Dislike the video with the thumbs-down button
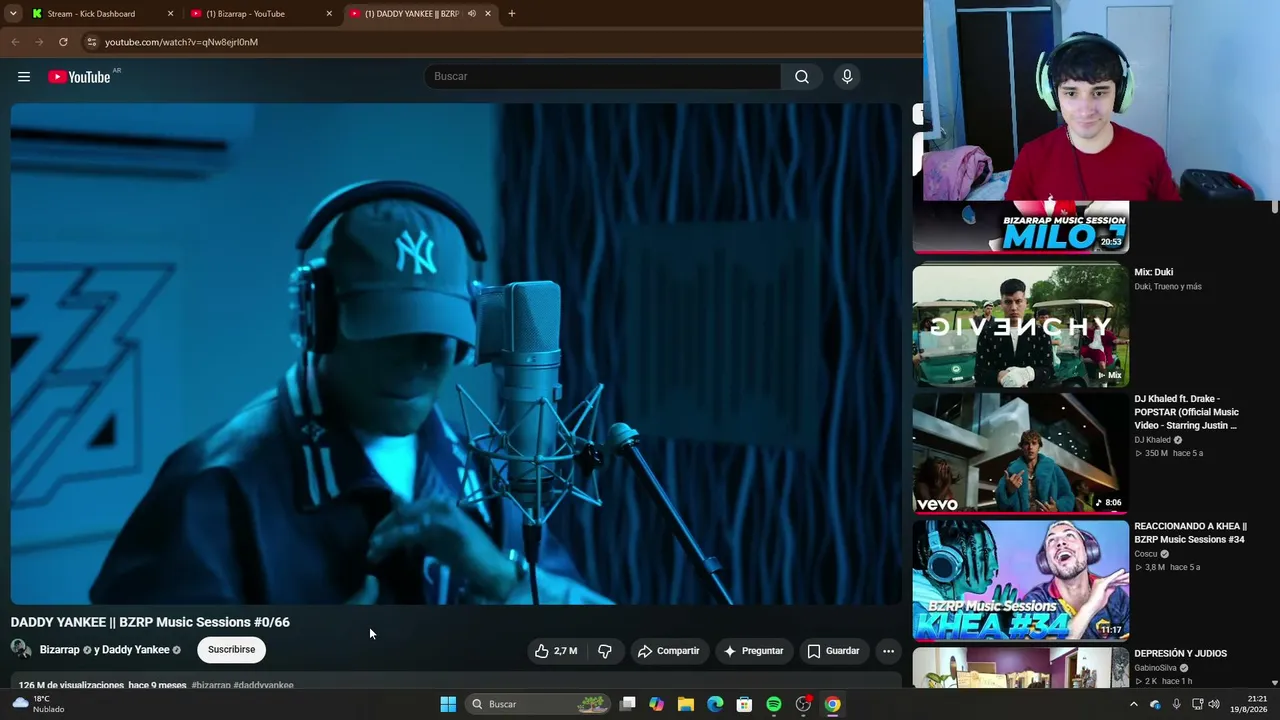1280x720 pixels. 605,651
